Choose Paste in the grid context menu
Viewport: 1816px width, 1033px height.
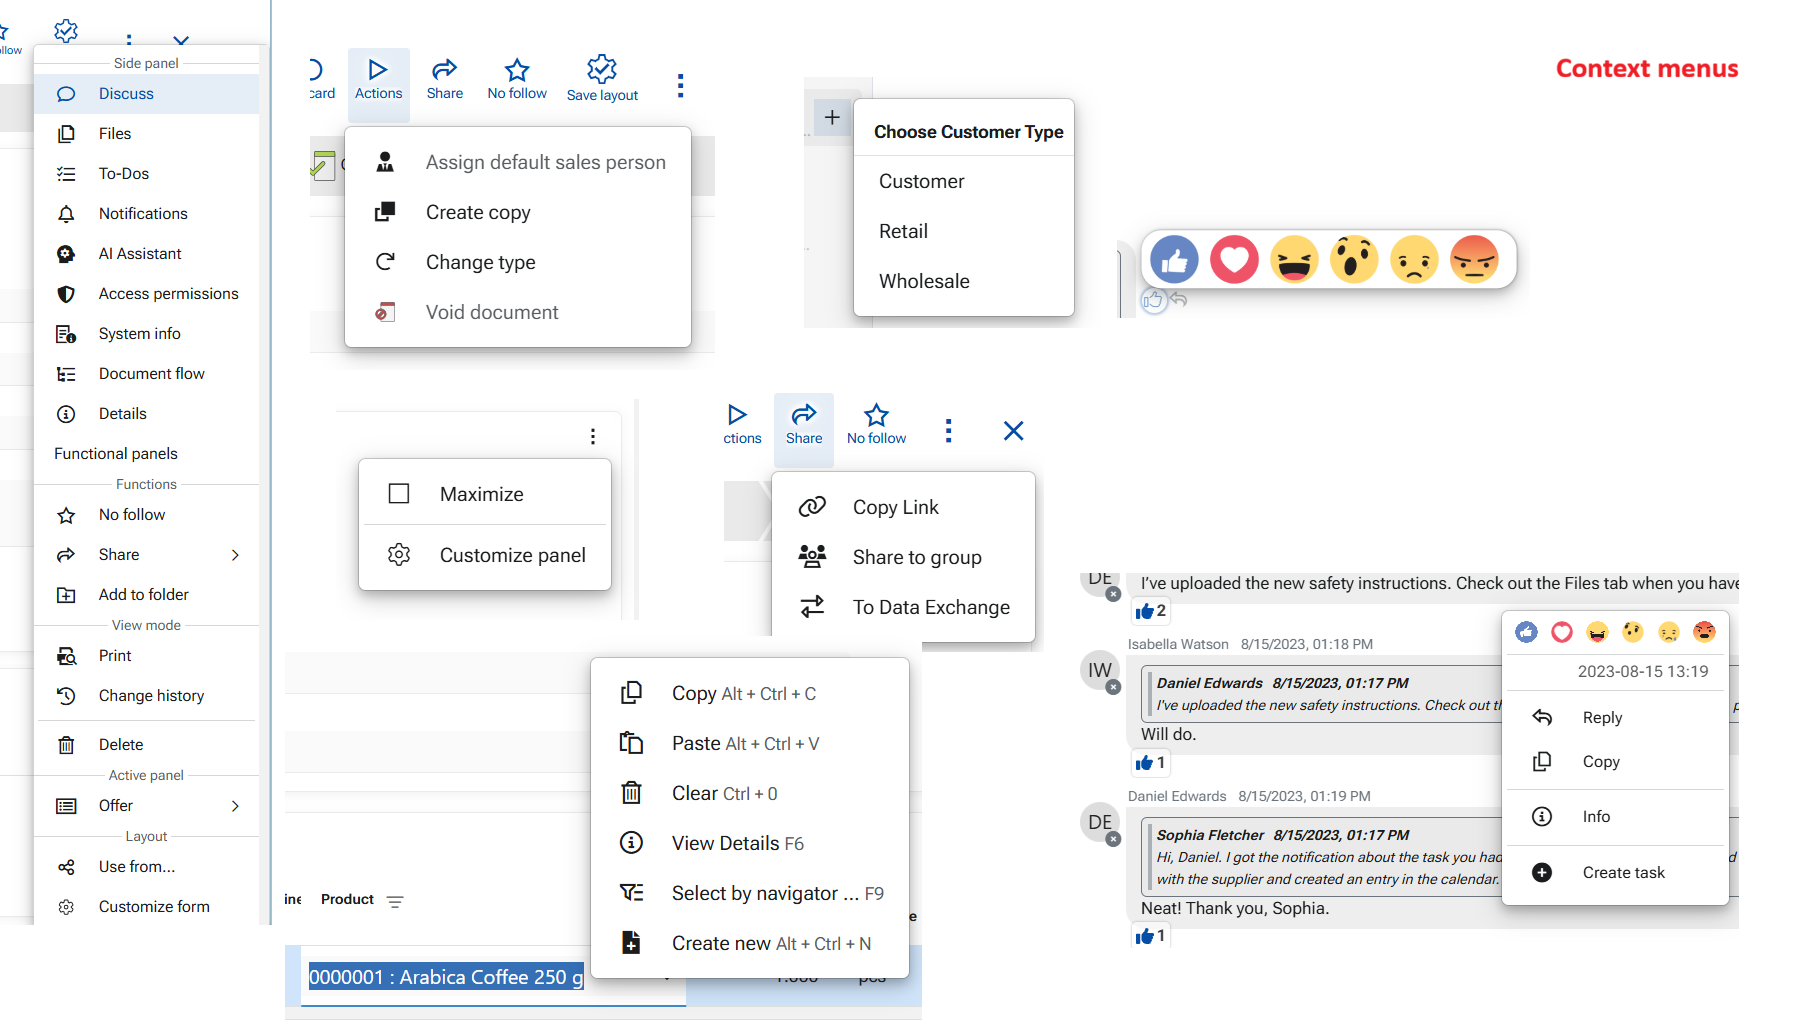click(750, 743)
